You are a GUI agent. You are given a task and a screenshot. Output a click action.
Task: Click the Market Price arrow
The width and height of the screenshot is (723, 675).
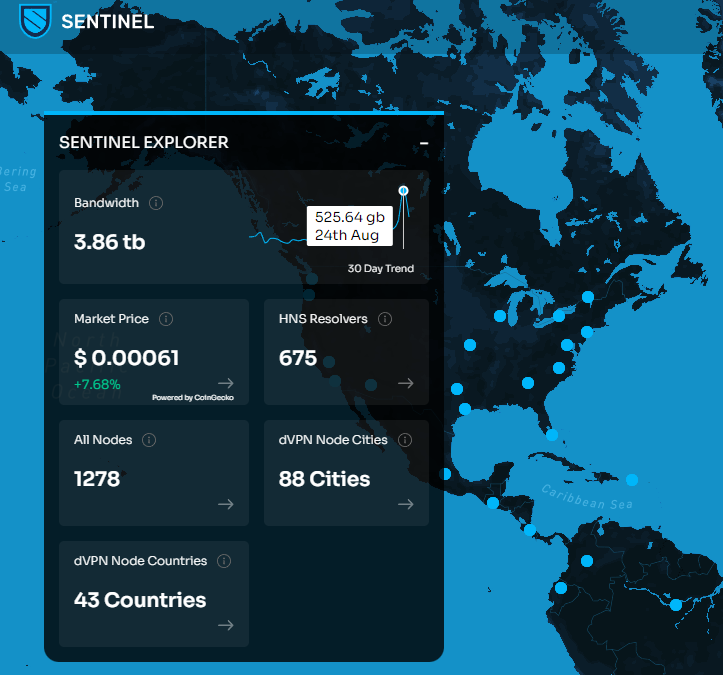[225, 383]
